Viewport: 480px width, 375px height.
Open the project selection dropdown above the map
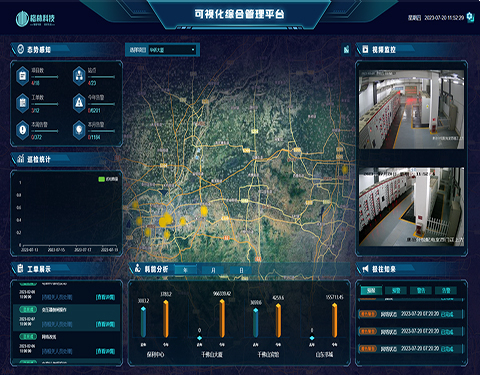click(x=172, y=50)
